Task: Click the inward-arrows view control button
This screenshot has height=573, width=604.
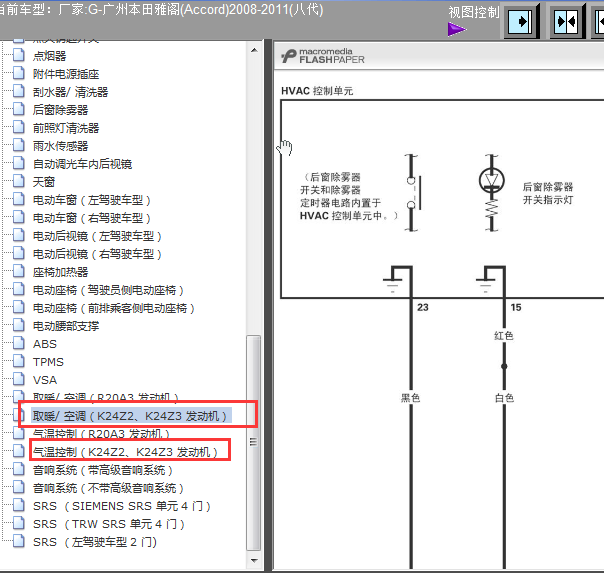Action: (x=566, y=22)
